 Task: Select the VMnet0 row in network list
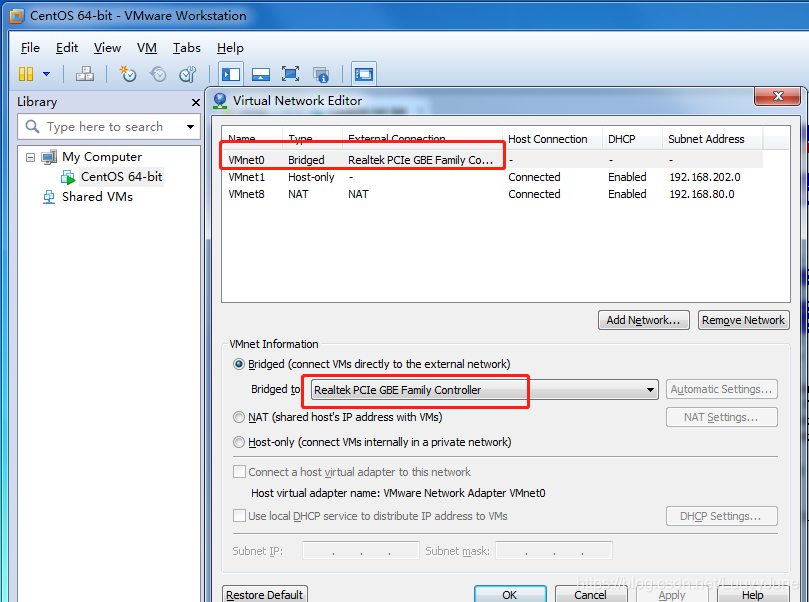click(493, 160)
